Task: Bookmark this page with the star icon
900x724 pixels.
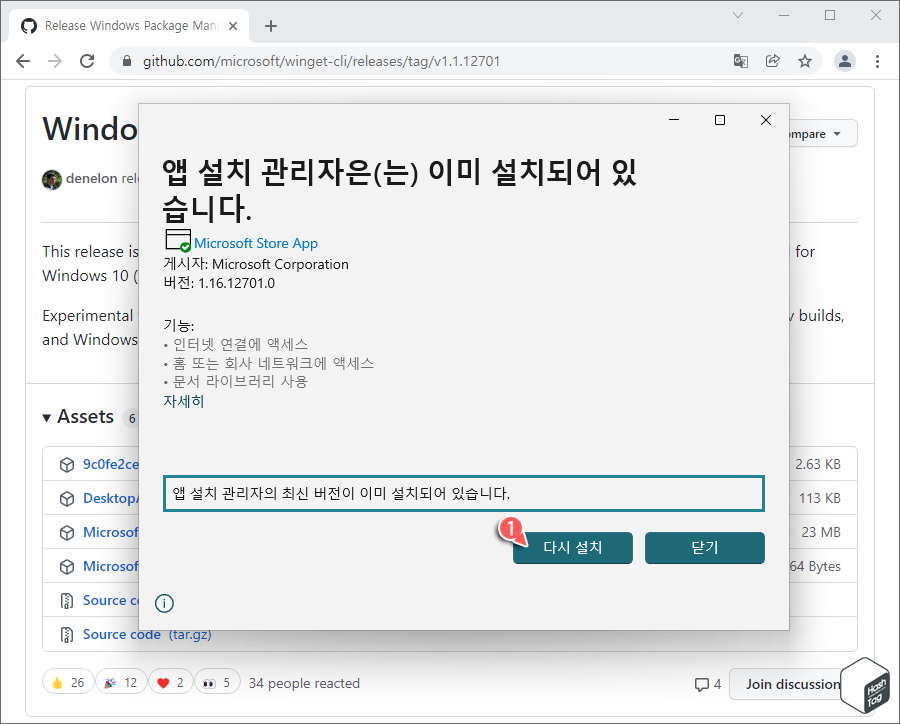Action: coord(805,61)
